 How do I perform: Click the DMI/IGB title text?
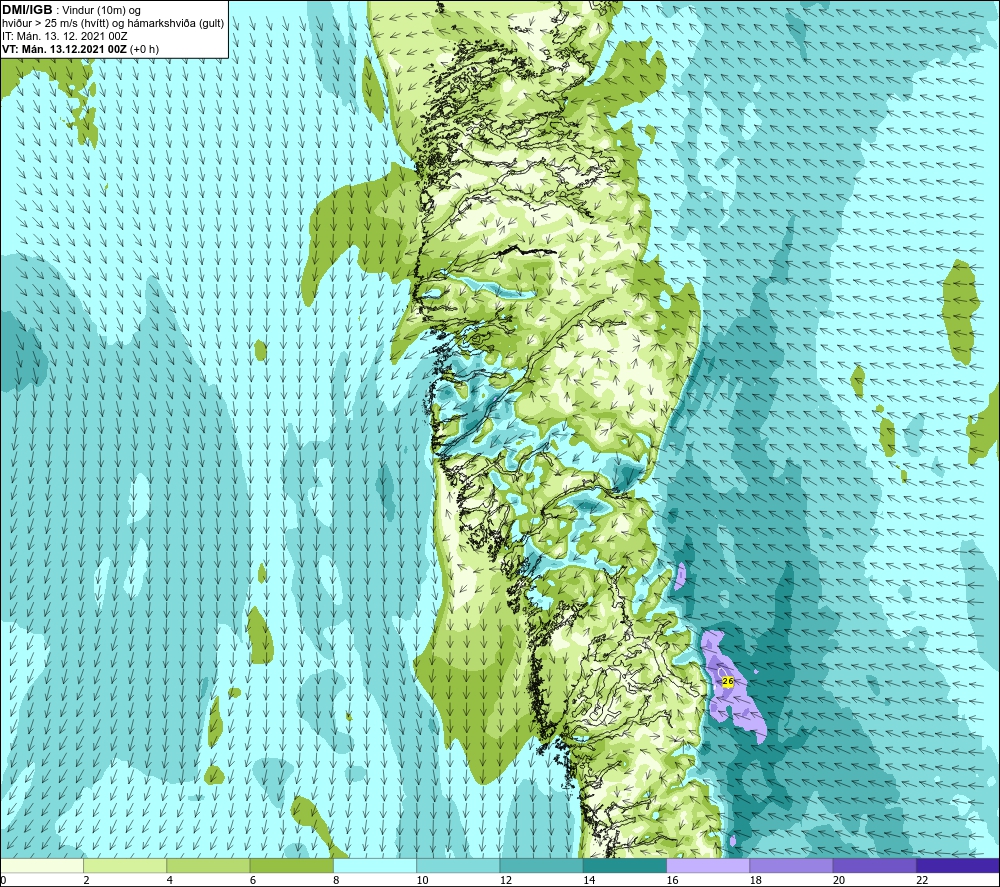pos(27,10)
